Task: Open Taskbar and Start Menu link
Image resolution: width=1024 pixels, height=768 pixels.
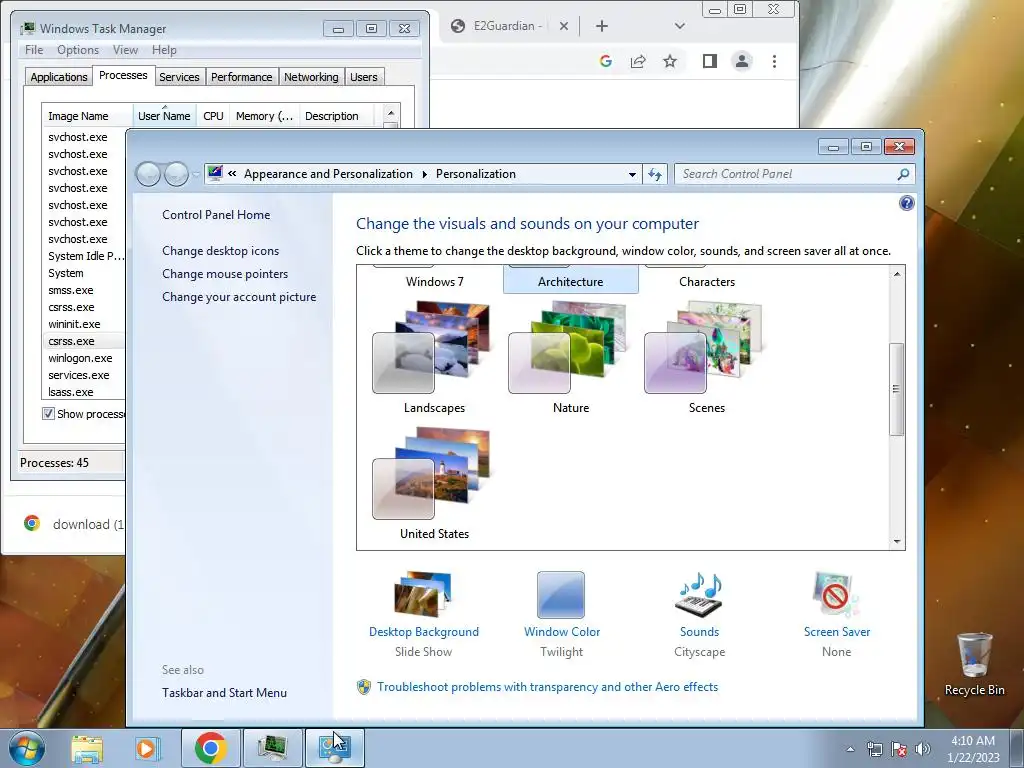Action: click(x=224, y=693)
